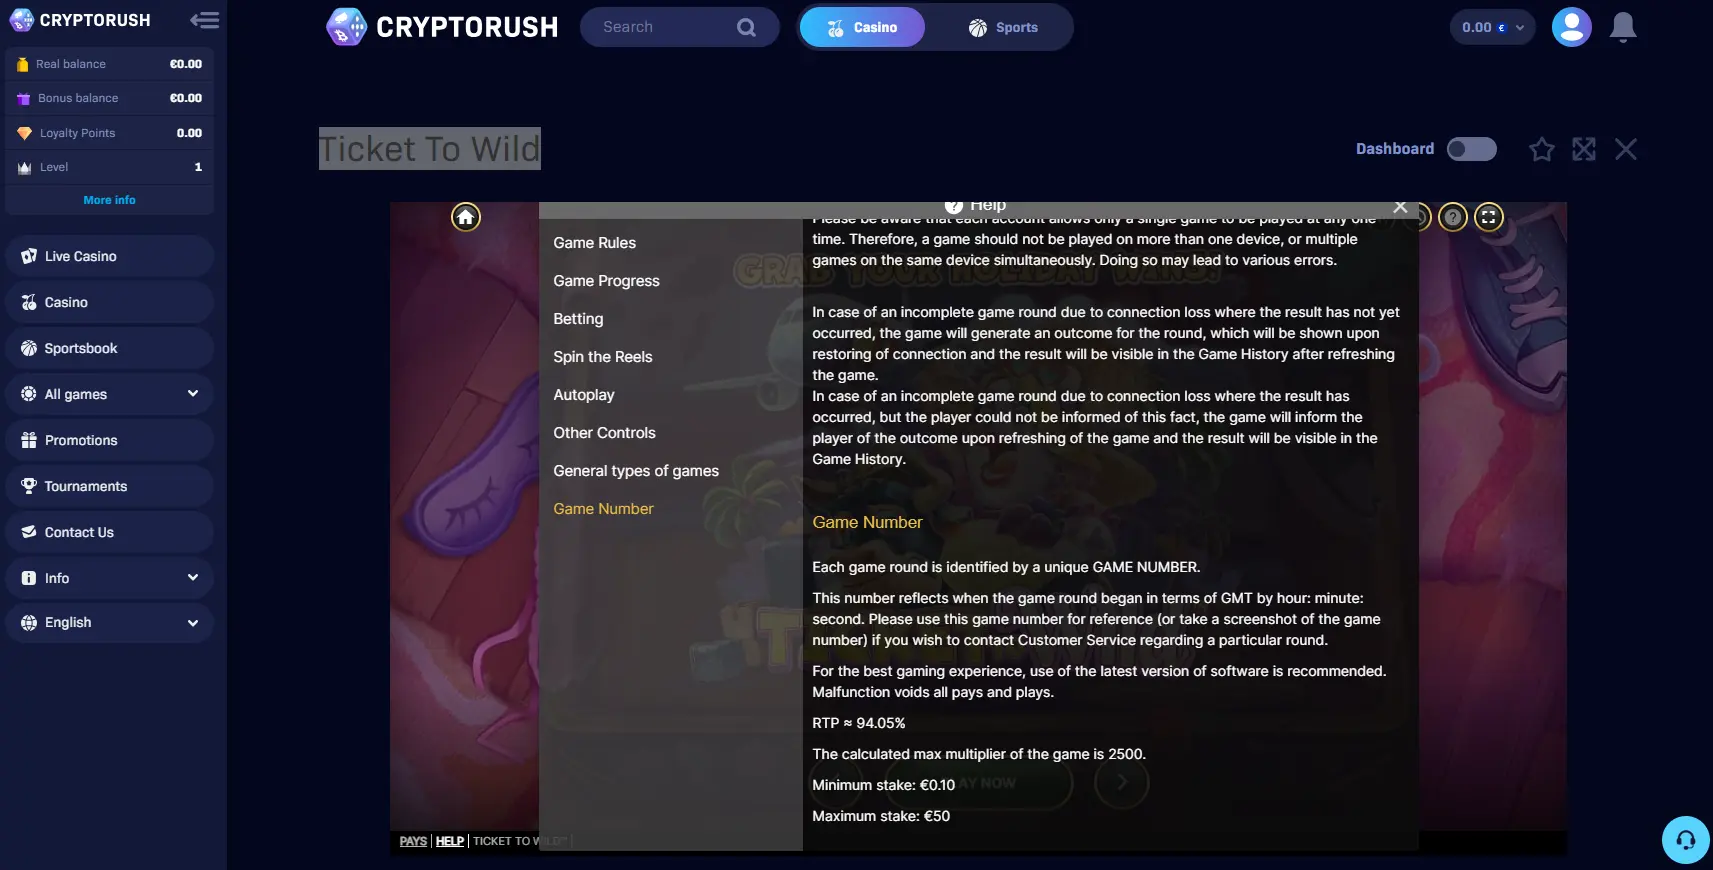The image size is (1713, 870).
Task: Open the PAYS link below the game
Action: (413, 841)
